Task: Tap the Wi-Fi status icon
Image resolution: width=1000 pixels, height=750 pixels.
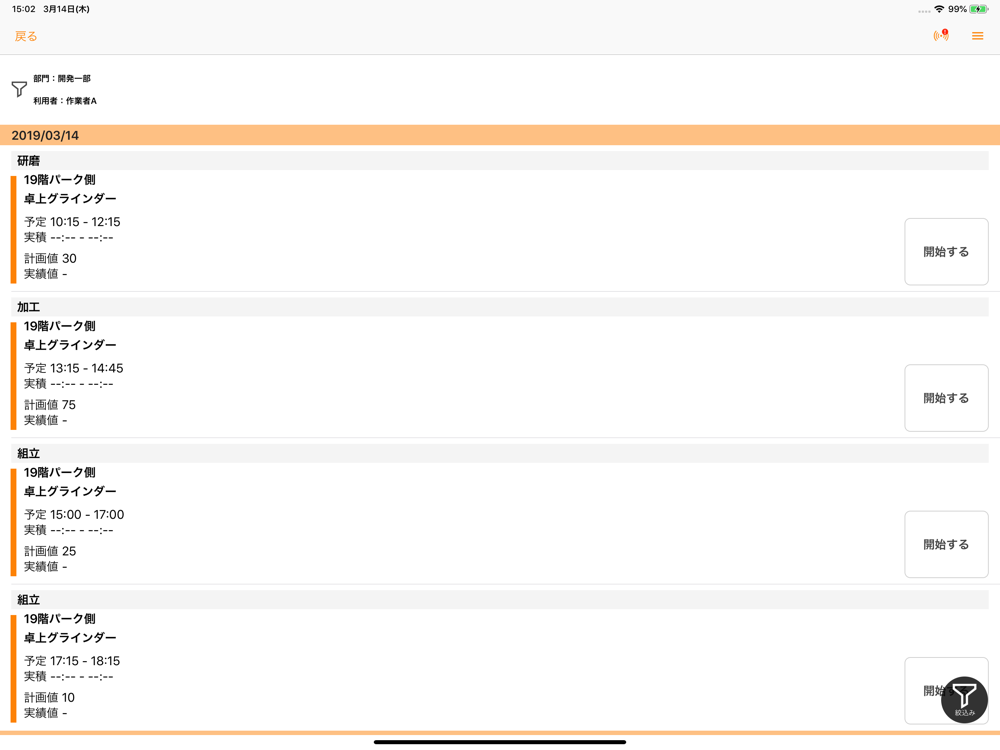Action: [x=939, y=9]
